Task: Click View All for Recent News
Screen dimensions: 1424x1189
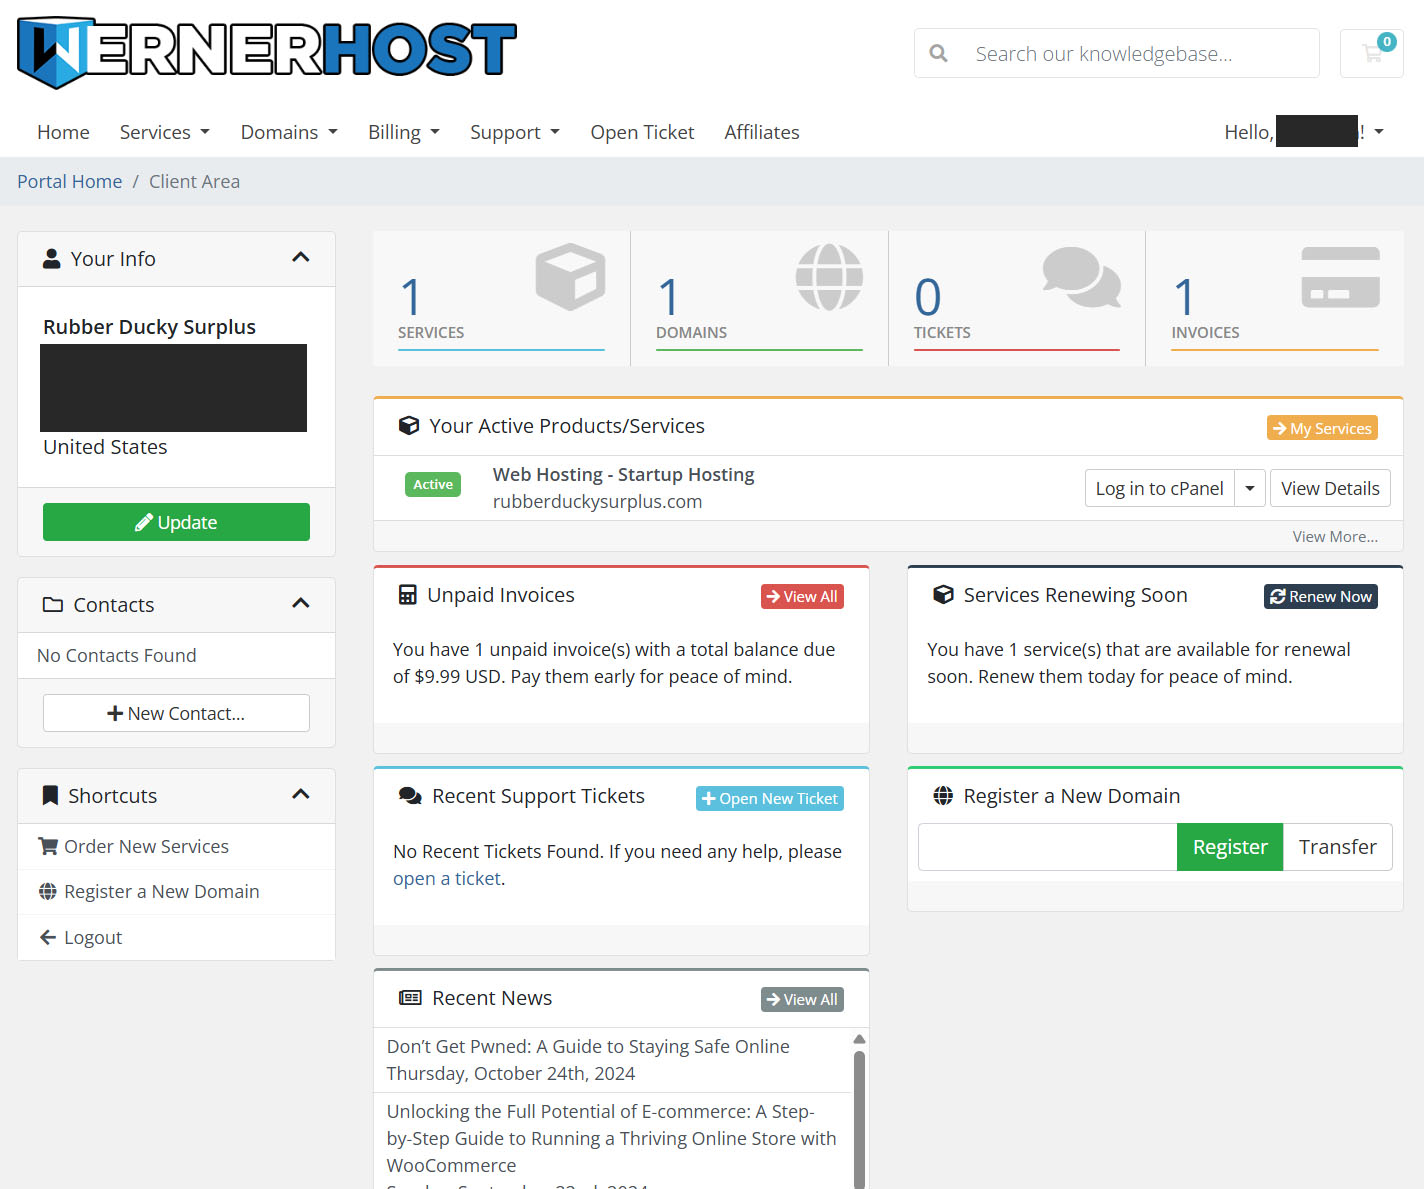Action: point(802,999)
